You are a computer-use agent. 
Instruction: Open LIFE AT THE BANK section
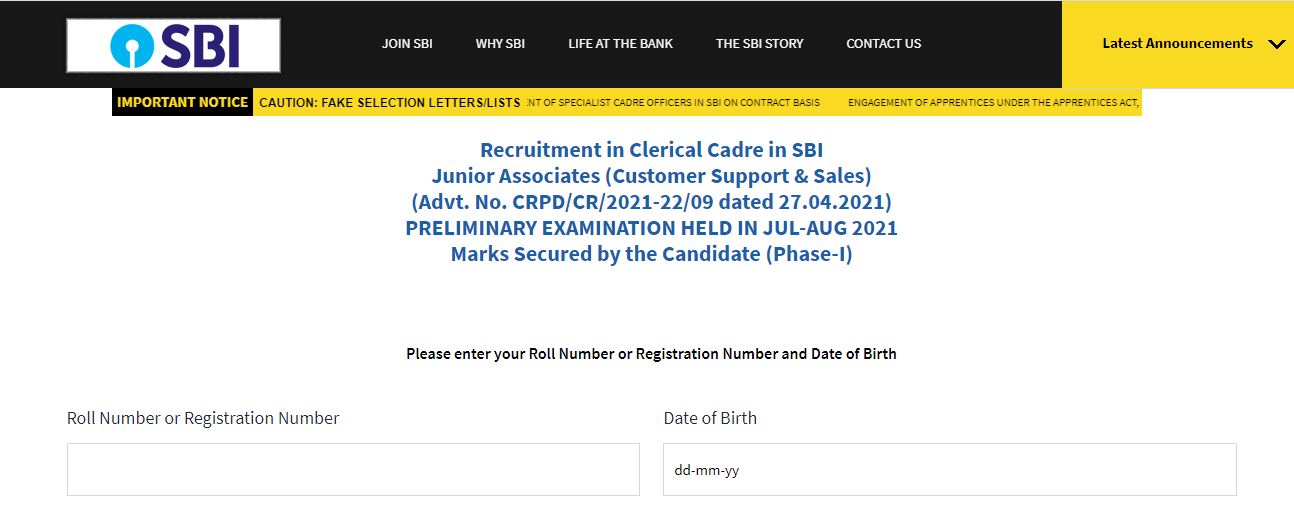pyautogui.click(x=620, y=44)
